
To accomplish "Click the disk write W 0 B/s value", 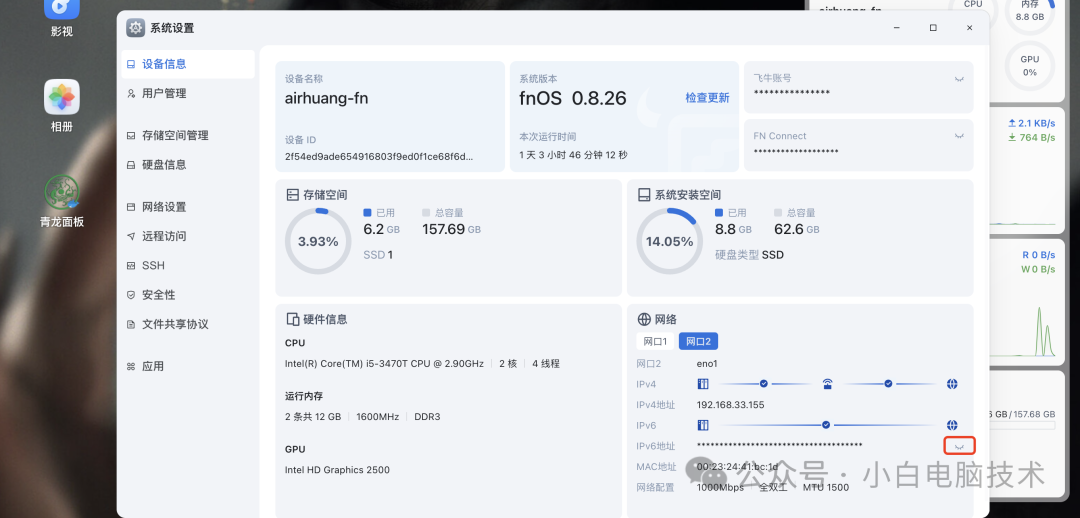I will click(1038, 269).
